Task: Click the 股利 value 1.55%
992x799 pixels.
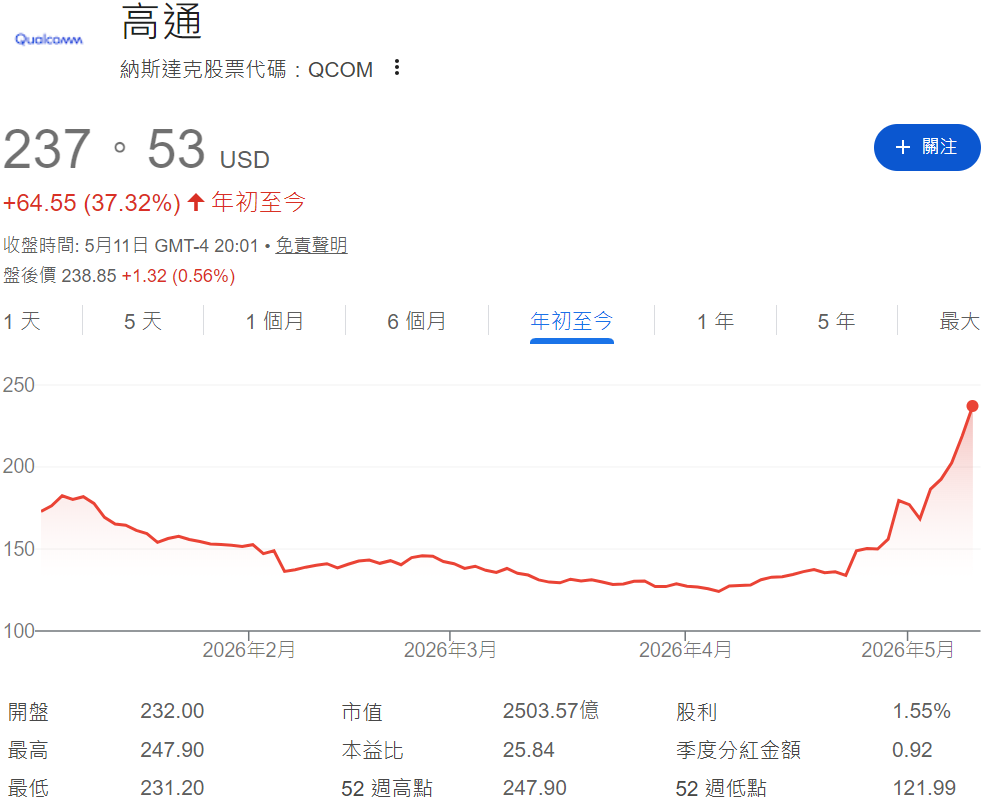Action: 921,711
